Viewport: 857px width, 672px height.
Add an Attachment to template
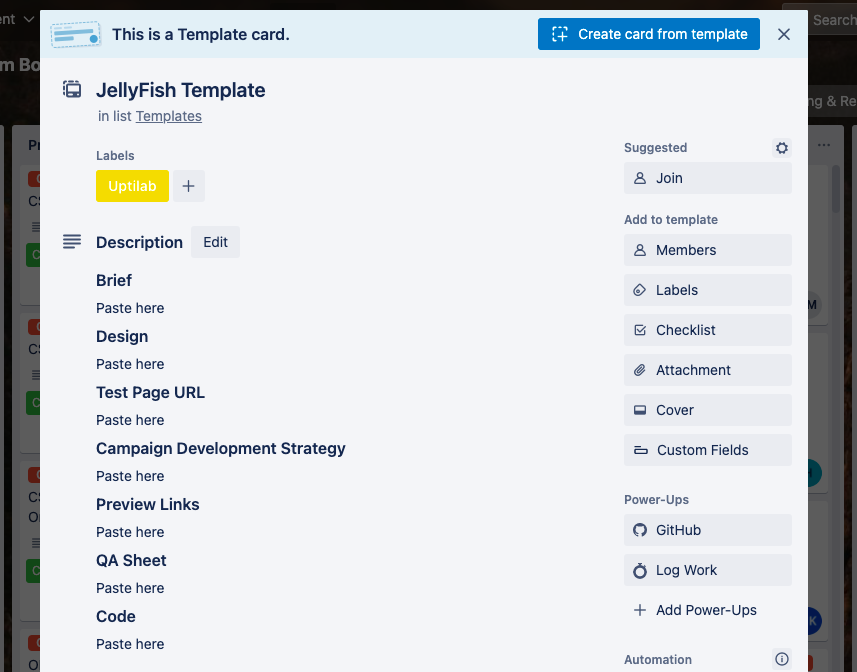707,370
